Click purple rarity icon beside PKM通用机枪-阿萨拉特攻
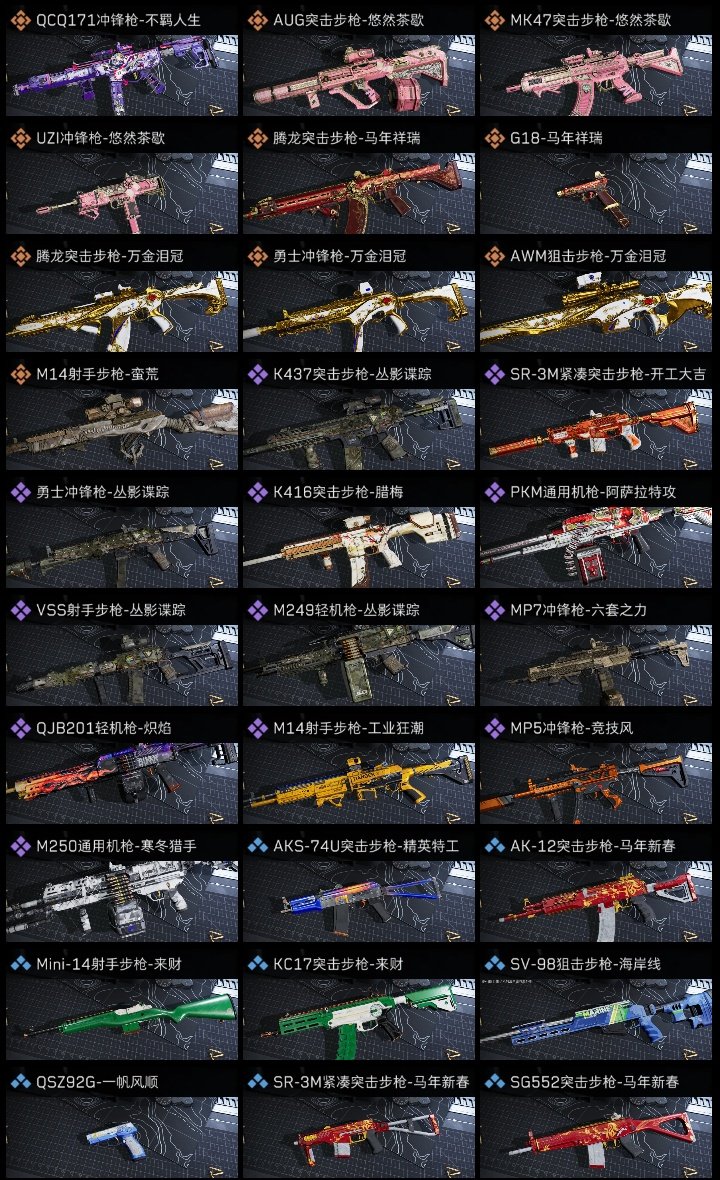This screenshot has height=1180, width=720. (x=494, y=492)
